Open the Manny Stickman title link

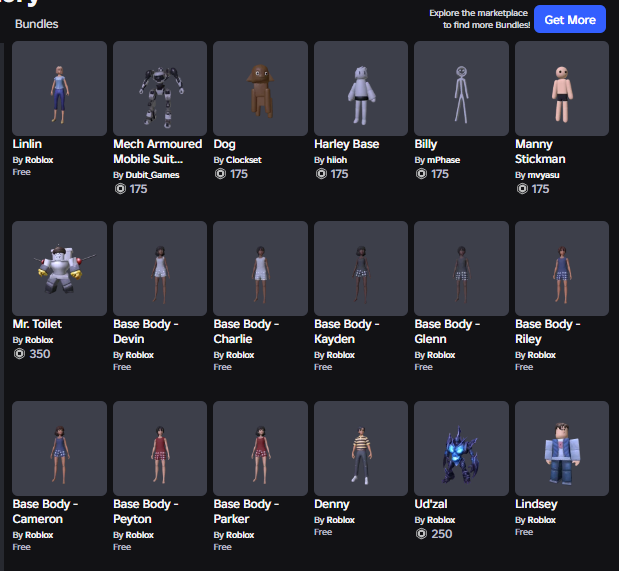[x=540, y=151]
